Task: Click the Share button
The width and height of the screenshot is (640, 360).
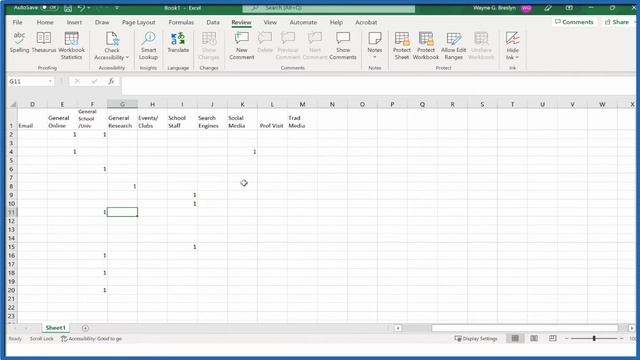Action: click(617, 22)
